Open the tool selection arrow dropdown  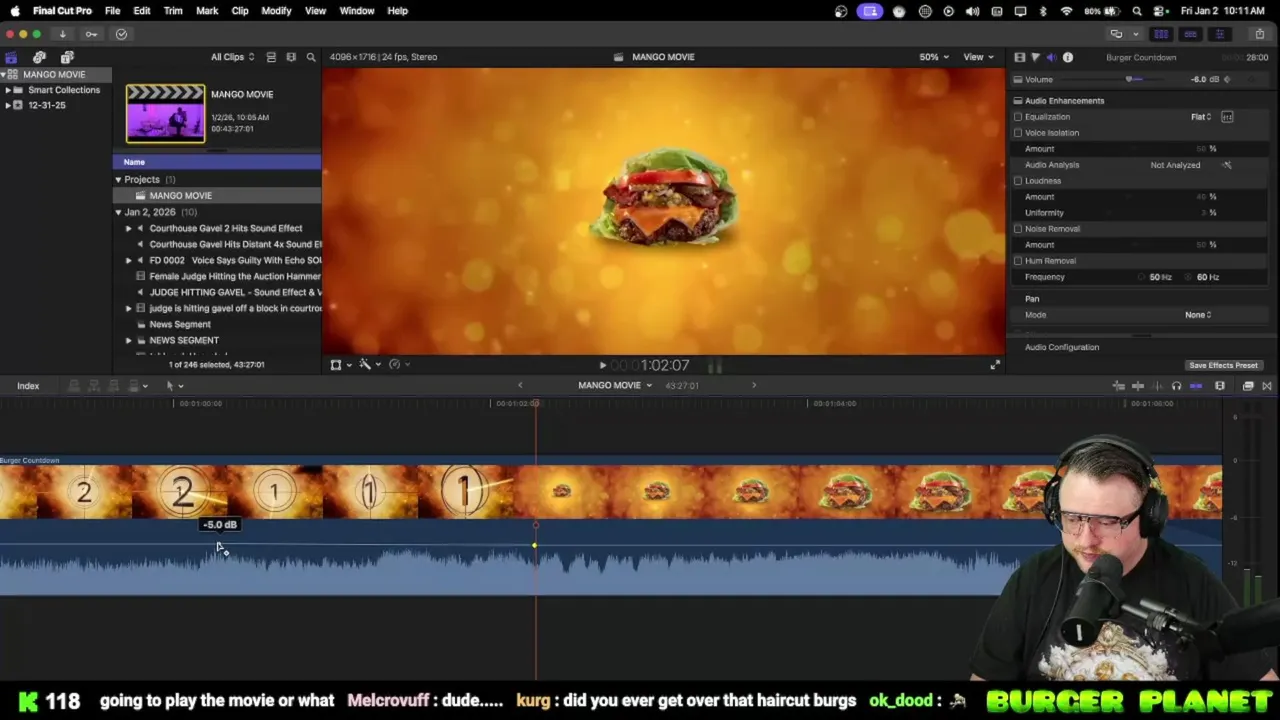pyautogui.click(x=174, y=386)
